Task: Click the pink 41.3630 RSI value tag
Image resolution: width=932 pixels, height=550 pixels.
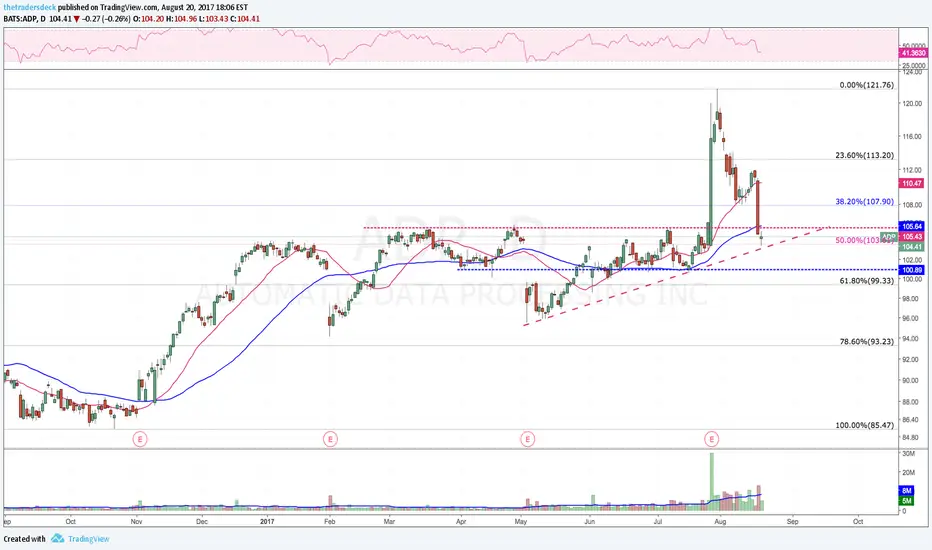Action: click(913, 53)
